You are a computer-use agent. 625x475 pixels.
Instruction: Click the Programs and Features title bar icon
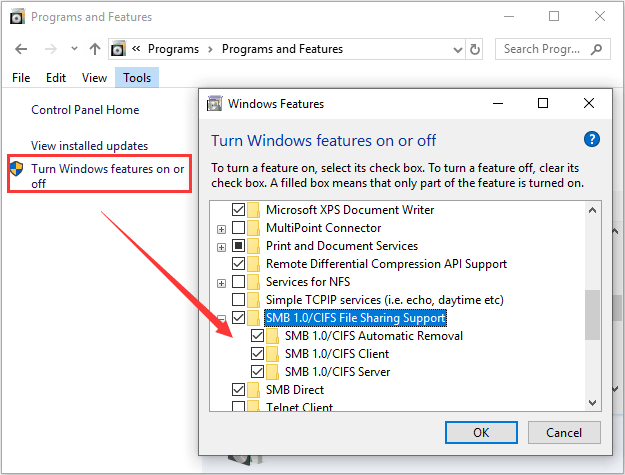point(17,17)
